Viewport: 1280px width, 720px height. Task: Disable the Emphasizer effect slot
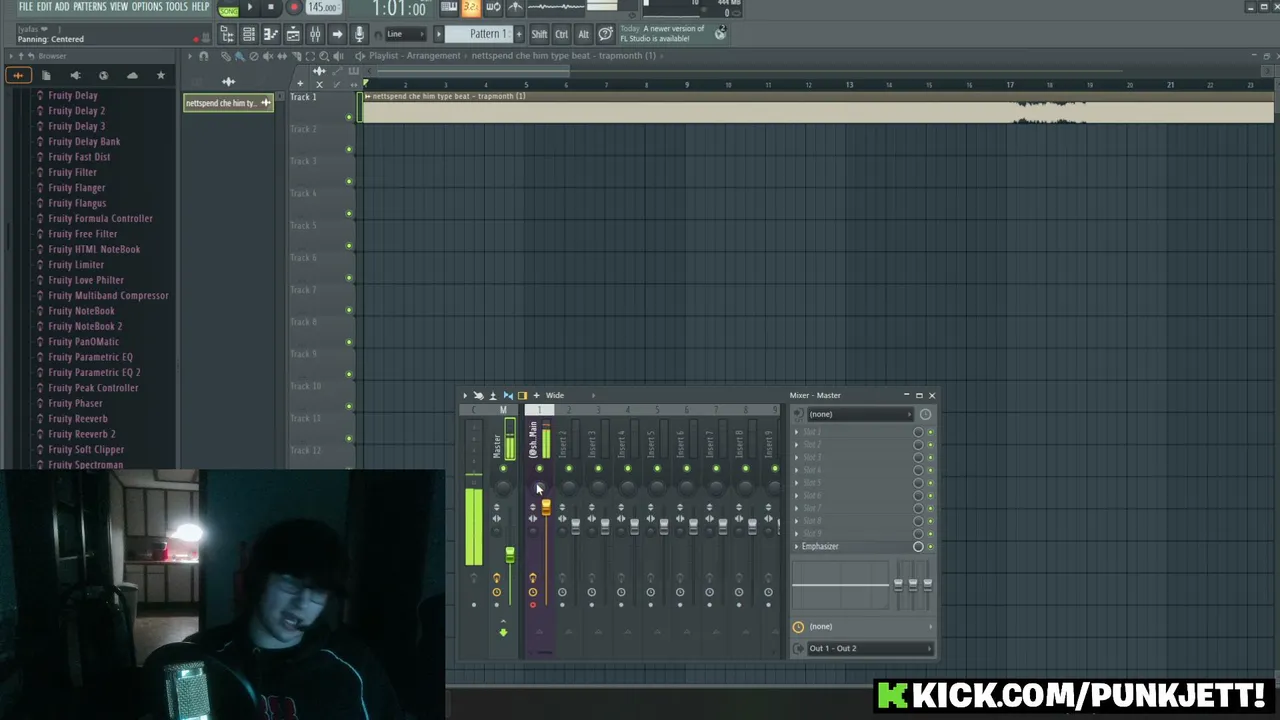click(x=929, y=546)
